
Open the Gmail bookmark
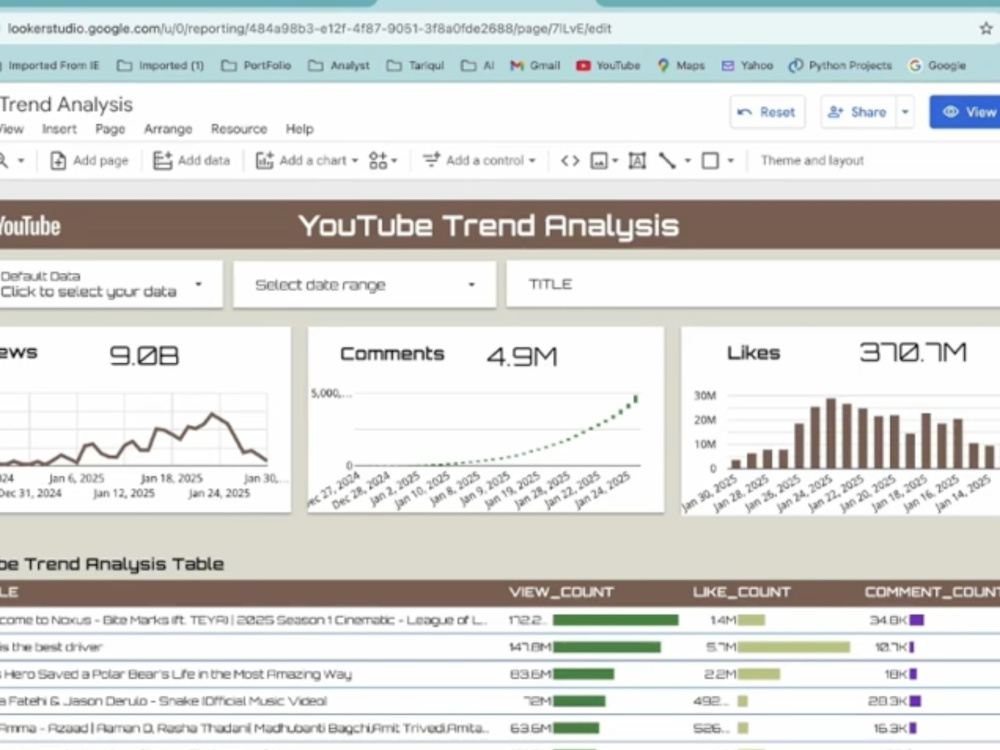[535, 65]
